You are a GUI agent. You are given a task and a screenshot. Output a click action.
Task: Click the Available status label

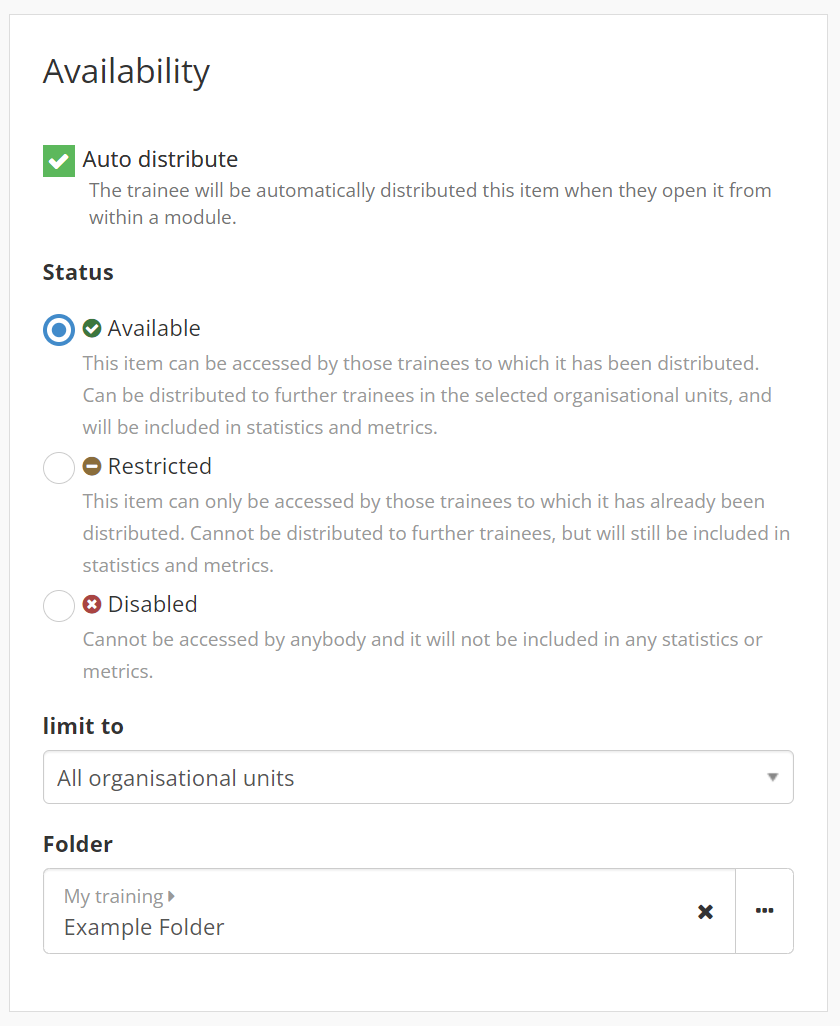tap(154, 328)
